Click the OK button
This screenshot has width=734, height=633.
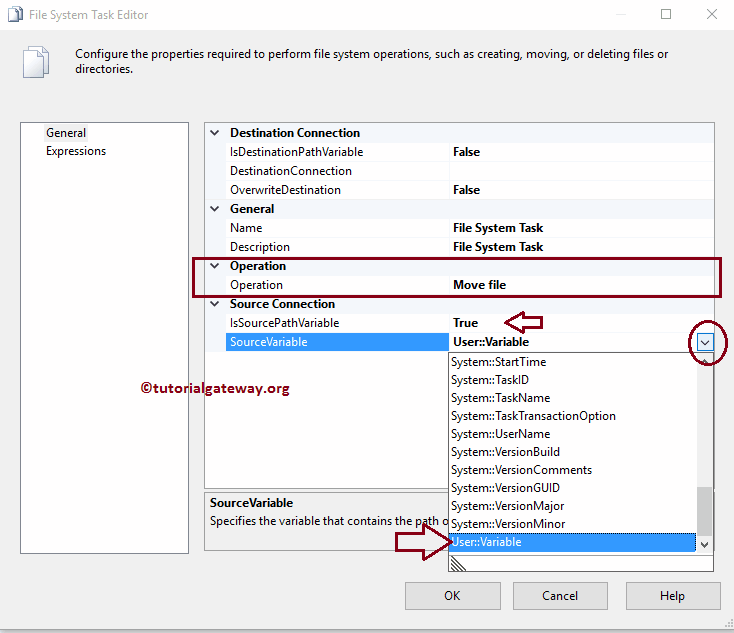pos(453,596)
